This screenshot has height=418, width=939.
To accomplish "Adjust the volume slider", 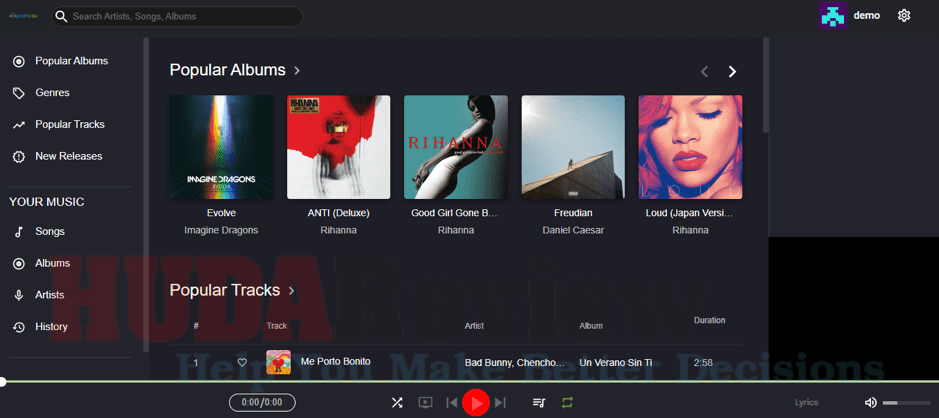I will tap(907, 403).
